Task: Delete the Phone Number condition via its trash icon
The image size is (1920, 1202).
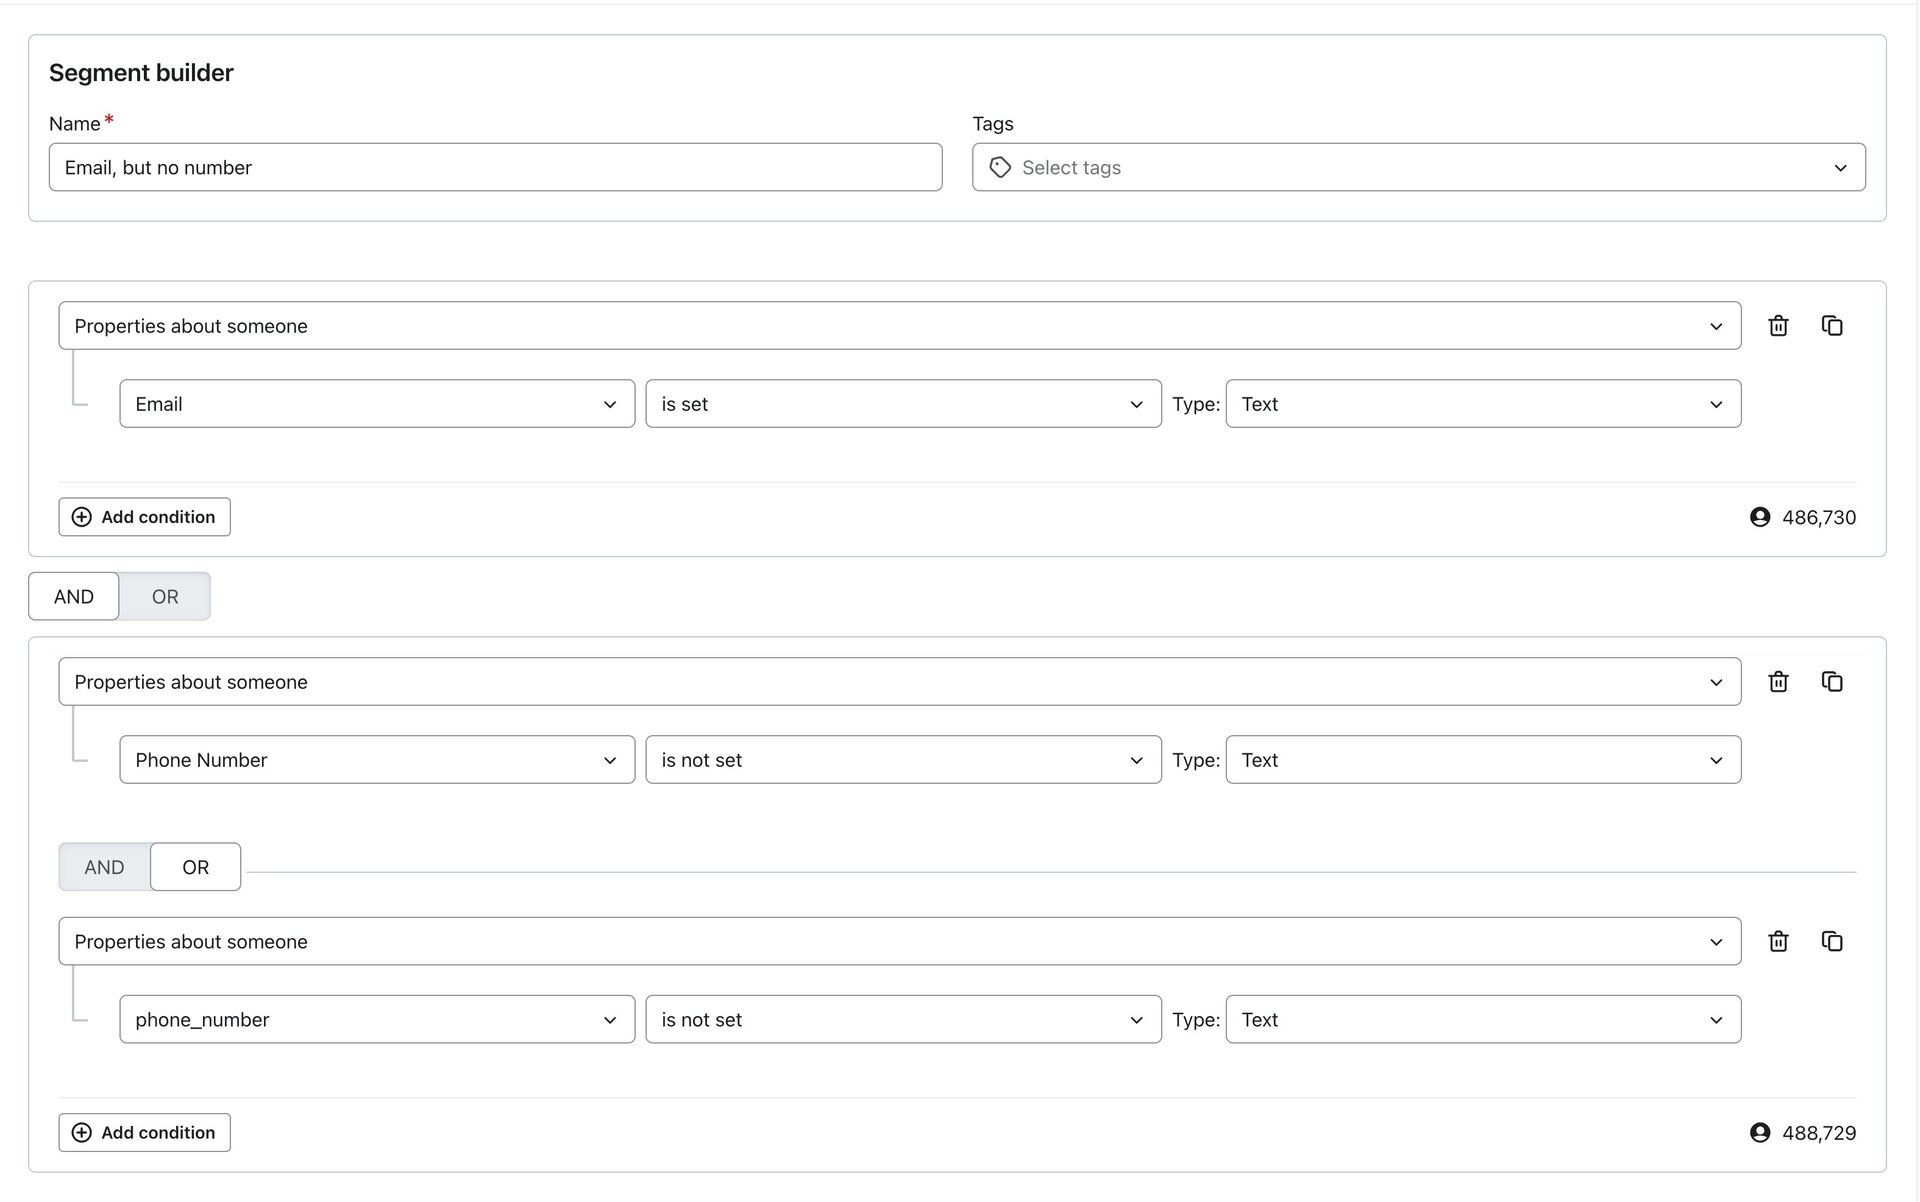Action: point(1778,682)
